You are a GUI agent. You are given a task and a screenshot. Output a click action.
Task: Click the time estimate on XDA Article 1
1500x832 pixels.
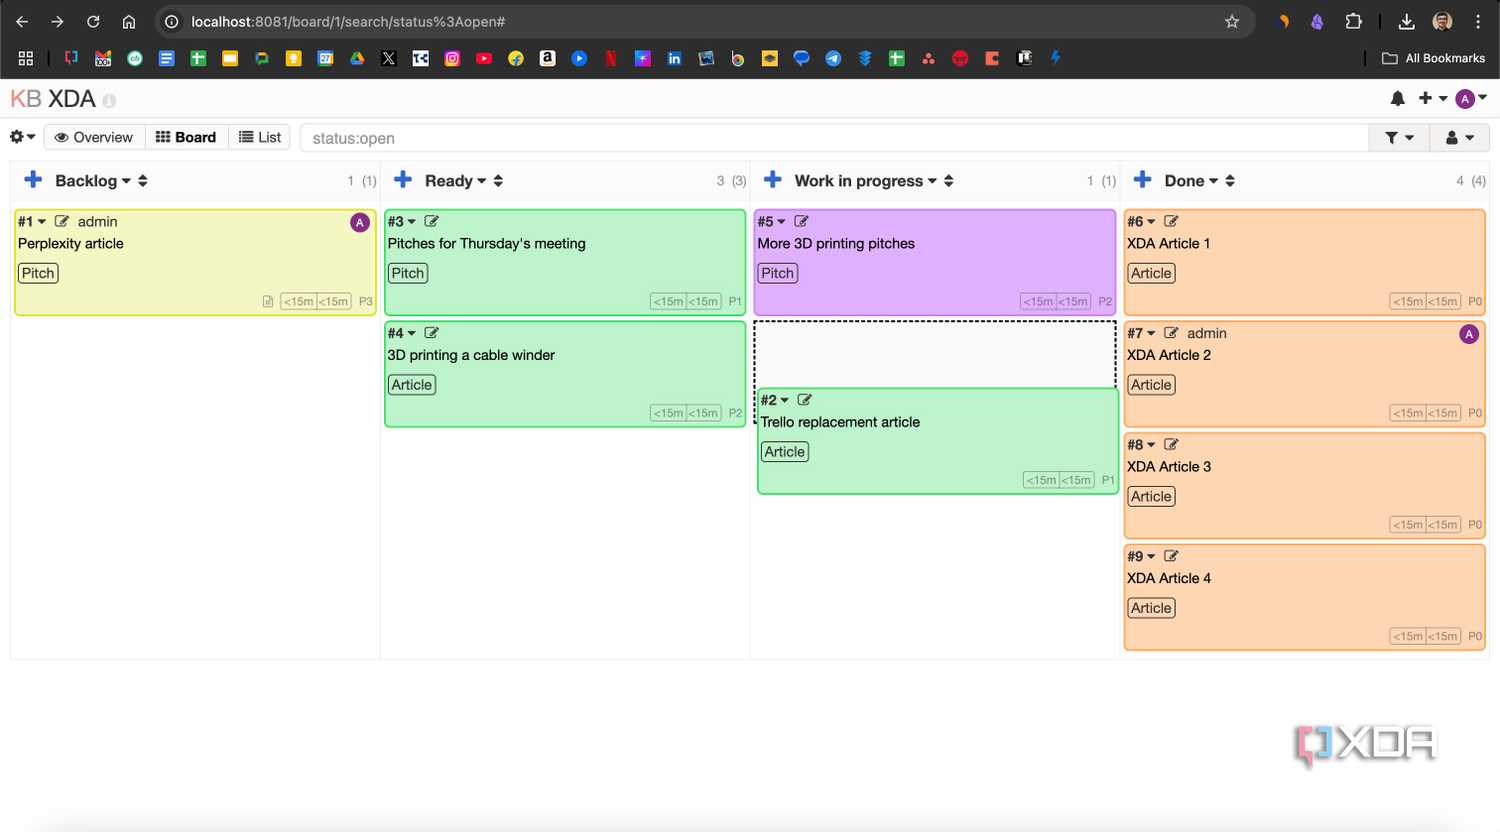(1426, 301)
